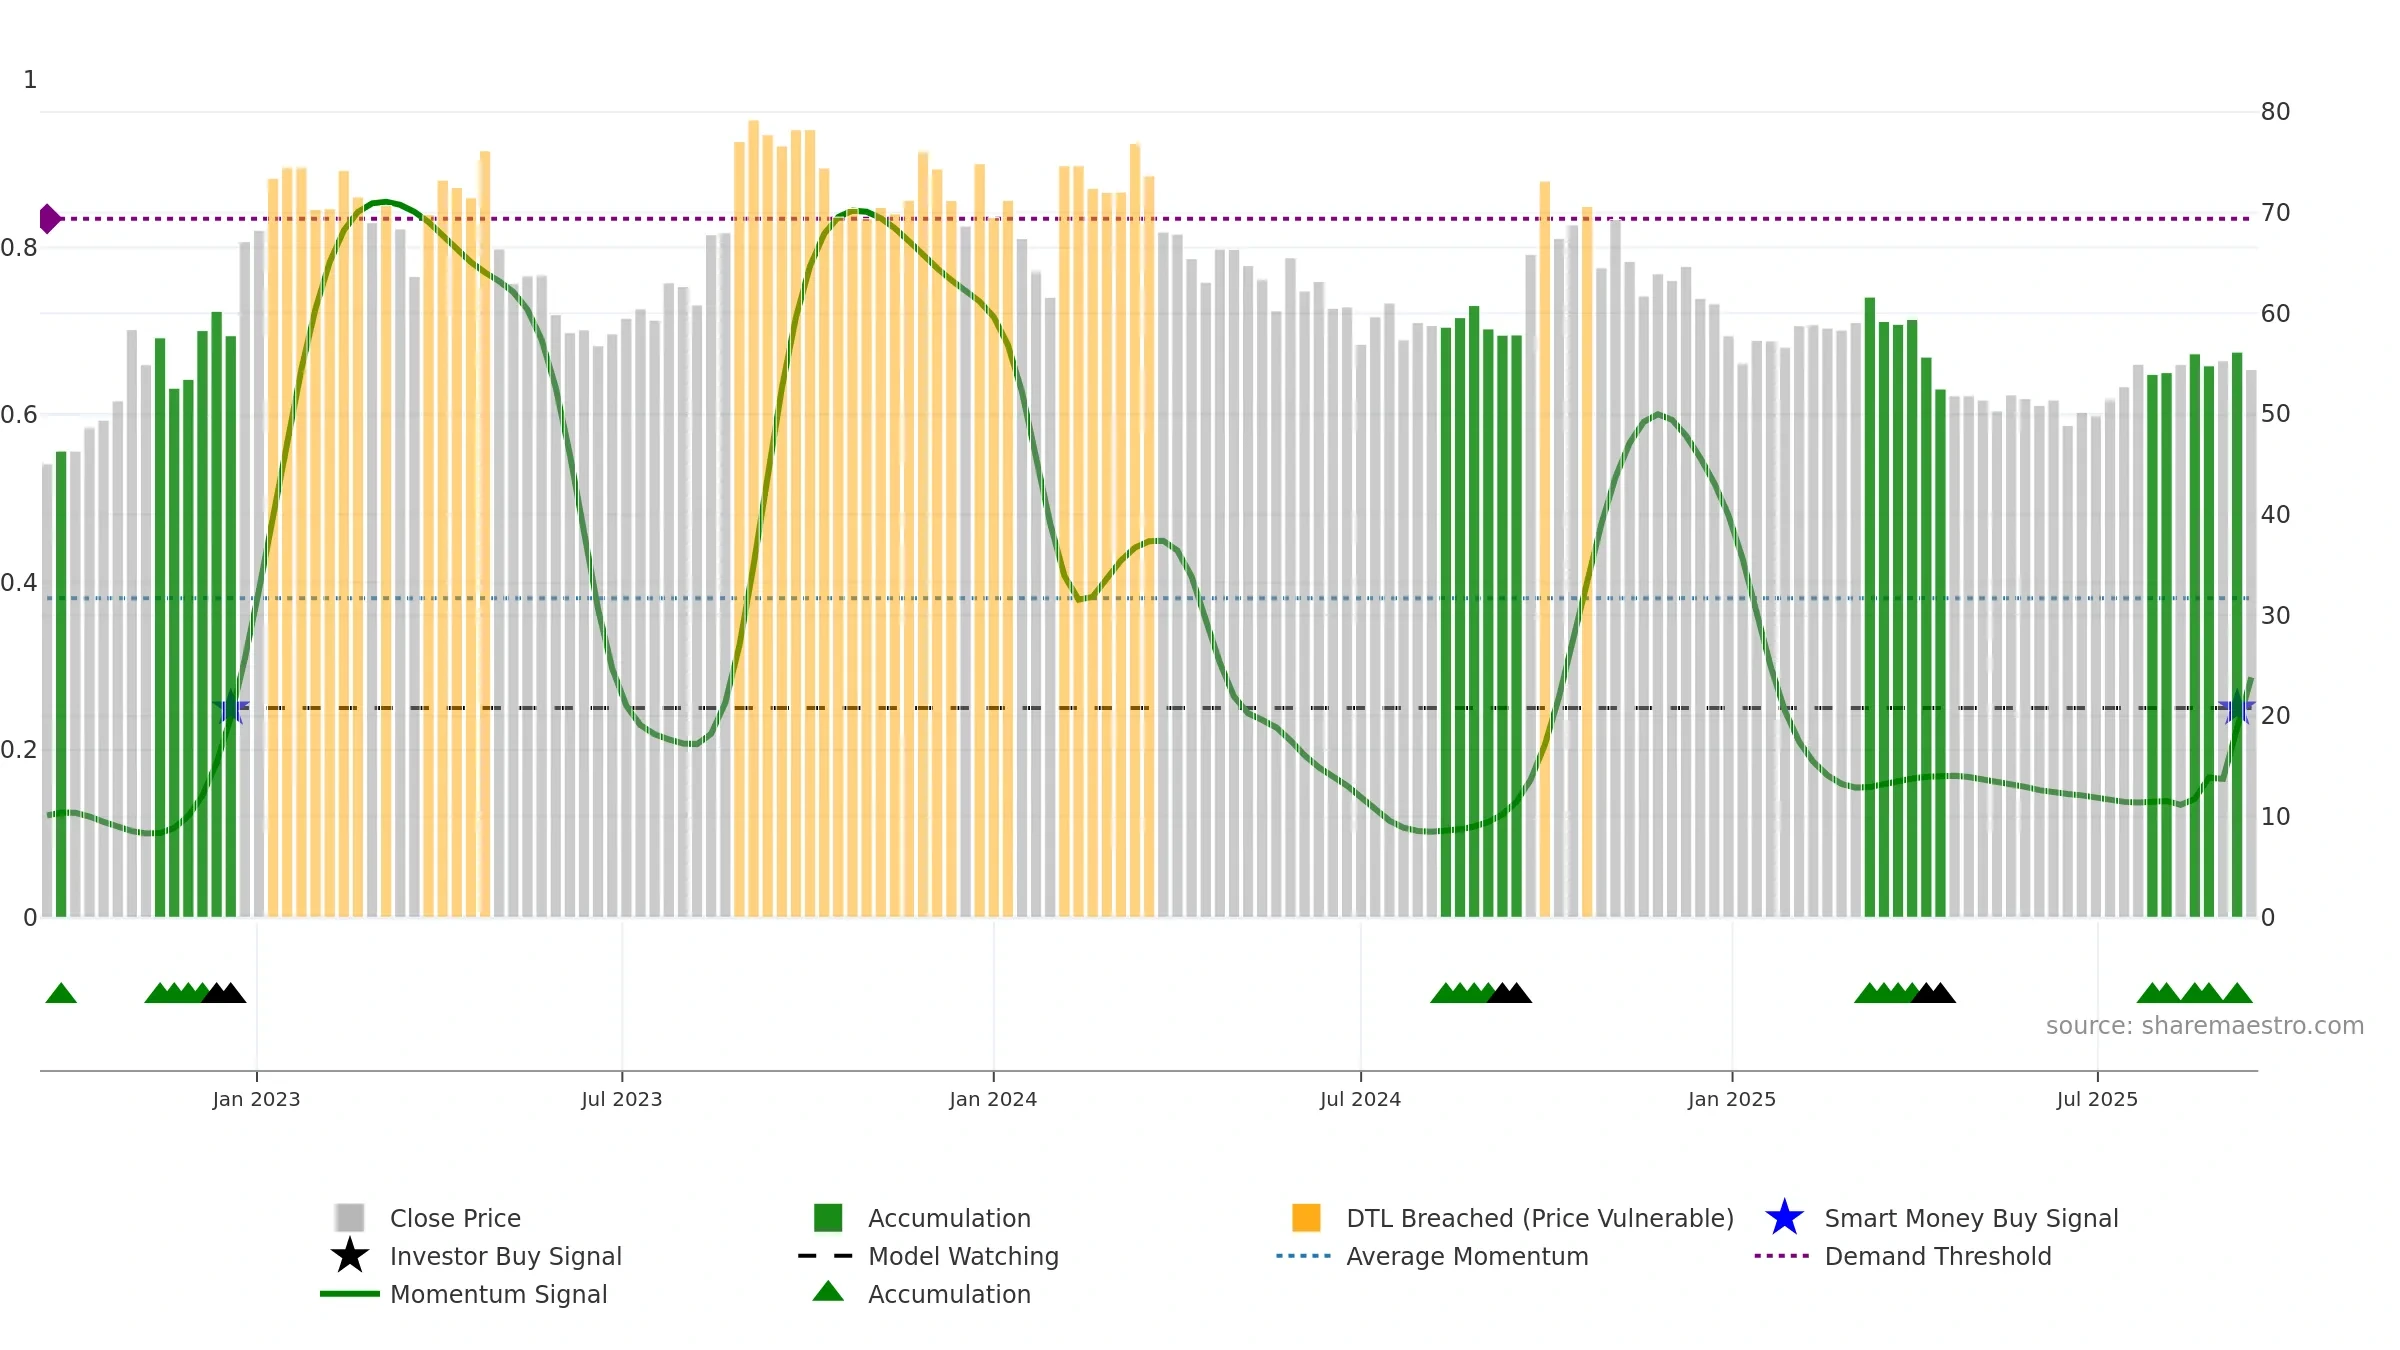Click the Jul 2025 axis label
This screenshot has height=1350, width=2400.
(2097, 1100)
